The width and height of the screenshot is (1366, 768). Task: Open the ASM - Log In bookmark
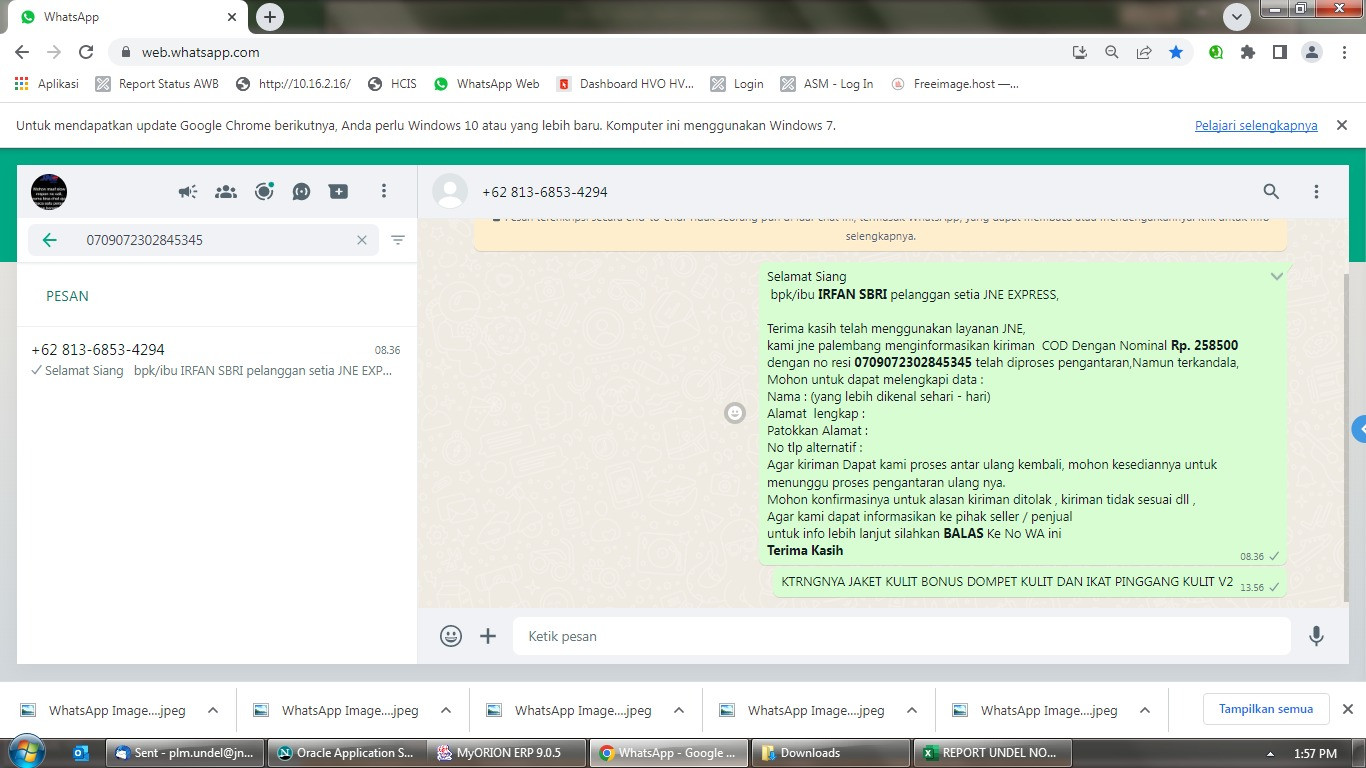827,84
